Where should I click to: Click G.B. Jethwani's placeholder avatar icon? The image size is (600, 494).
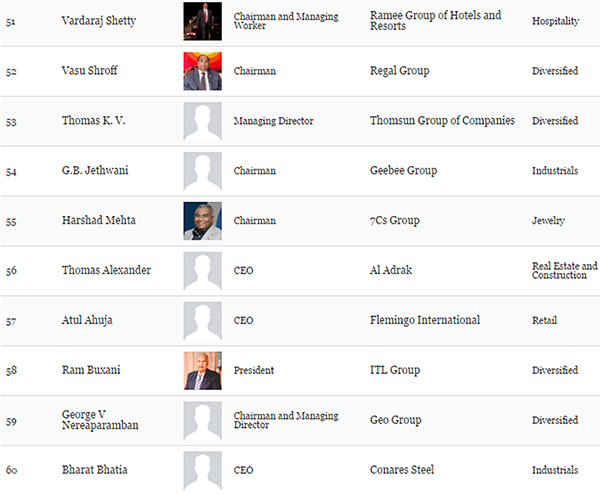click(x=202, y=171)
